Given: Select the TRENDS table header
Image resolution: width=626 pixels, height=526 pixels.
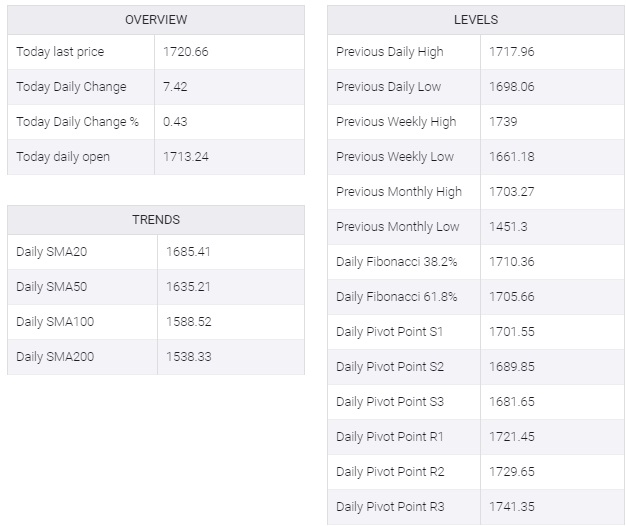Looking at the screenshot, I should [x=155, y=220].
